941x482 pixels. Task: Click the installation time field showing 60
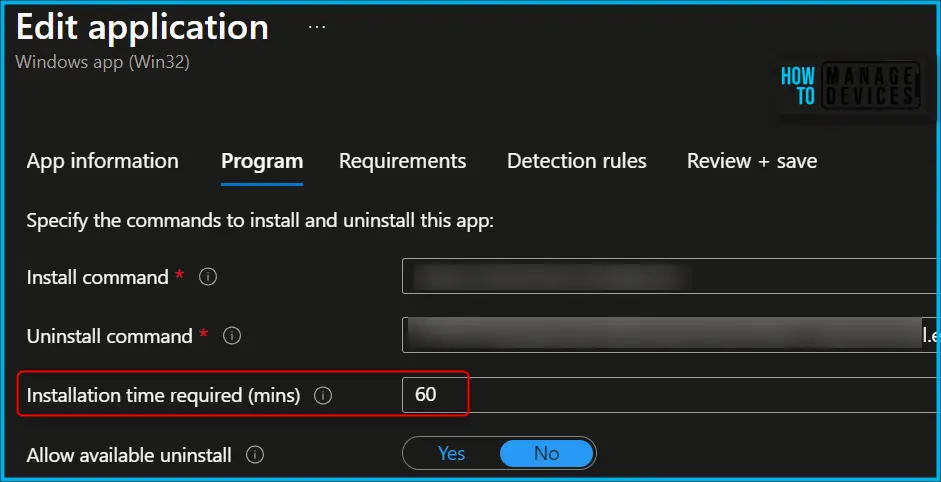click(671, 395)
